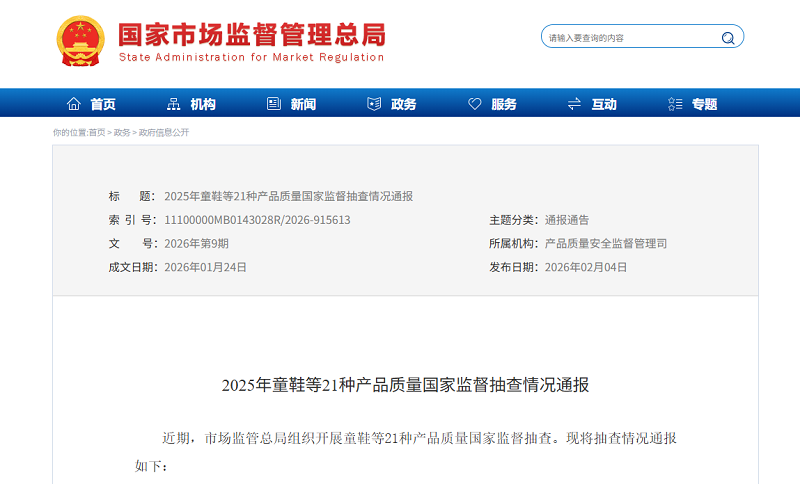Click the search magnifier icon
800x484 pixels.
tap(728, 38)
